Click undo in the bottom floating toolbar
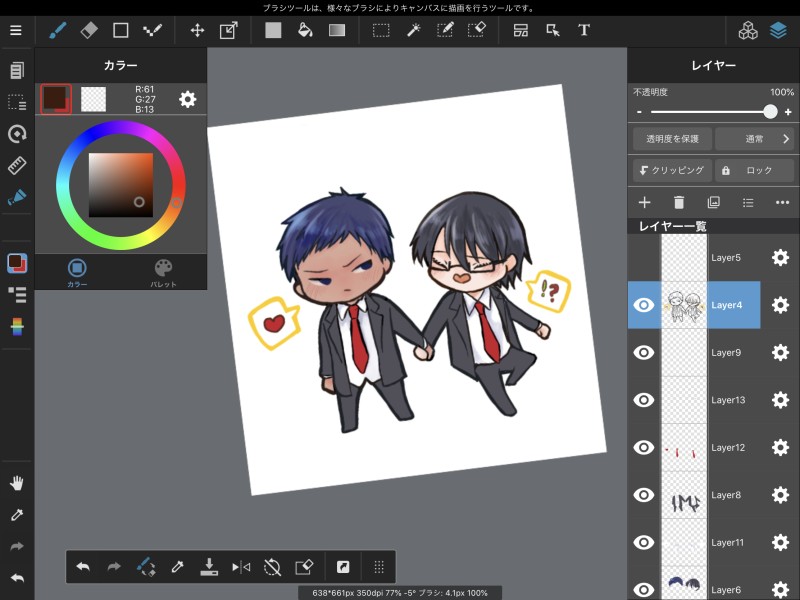 tap(83, 566)
